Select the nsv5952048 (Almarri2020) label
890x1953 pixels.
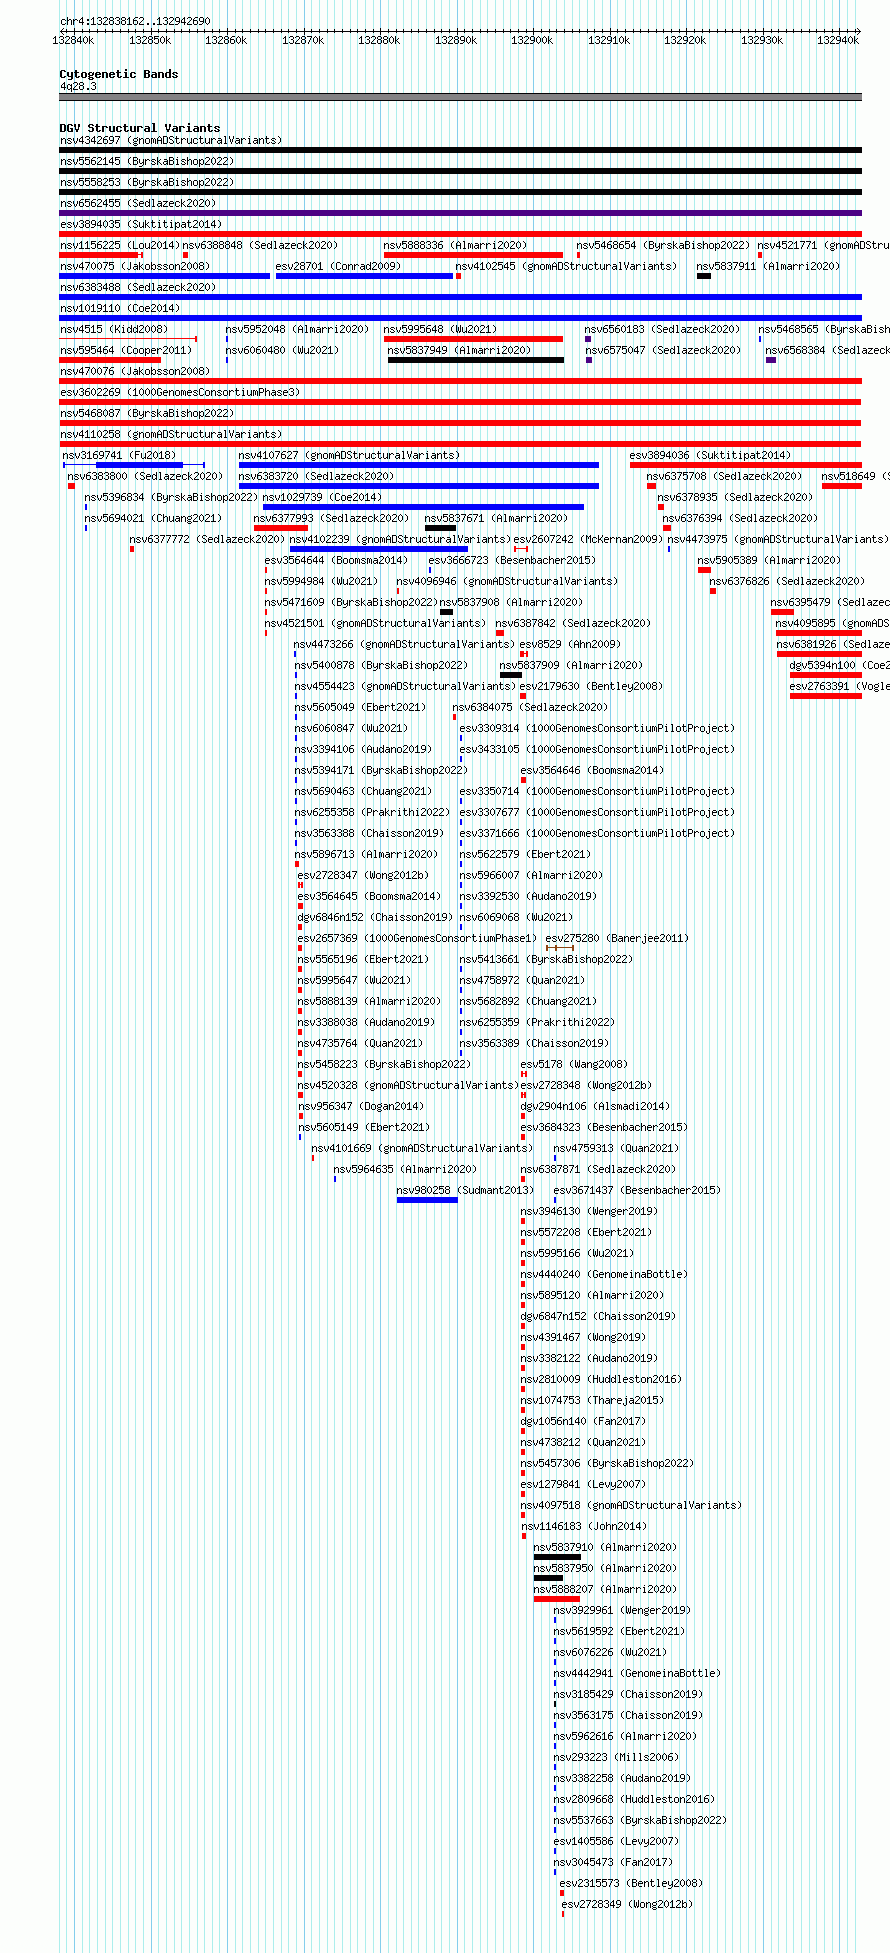click(297, 329)
